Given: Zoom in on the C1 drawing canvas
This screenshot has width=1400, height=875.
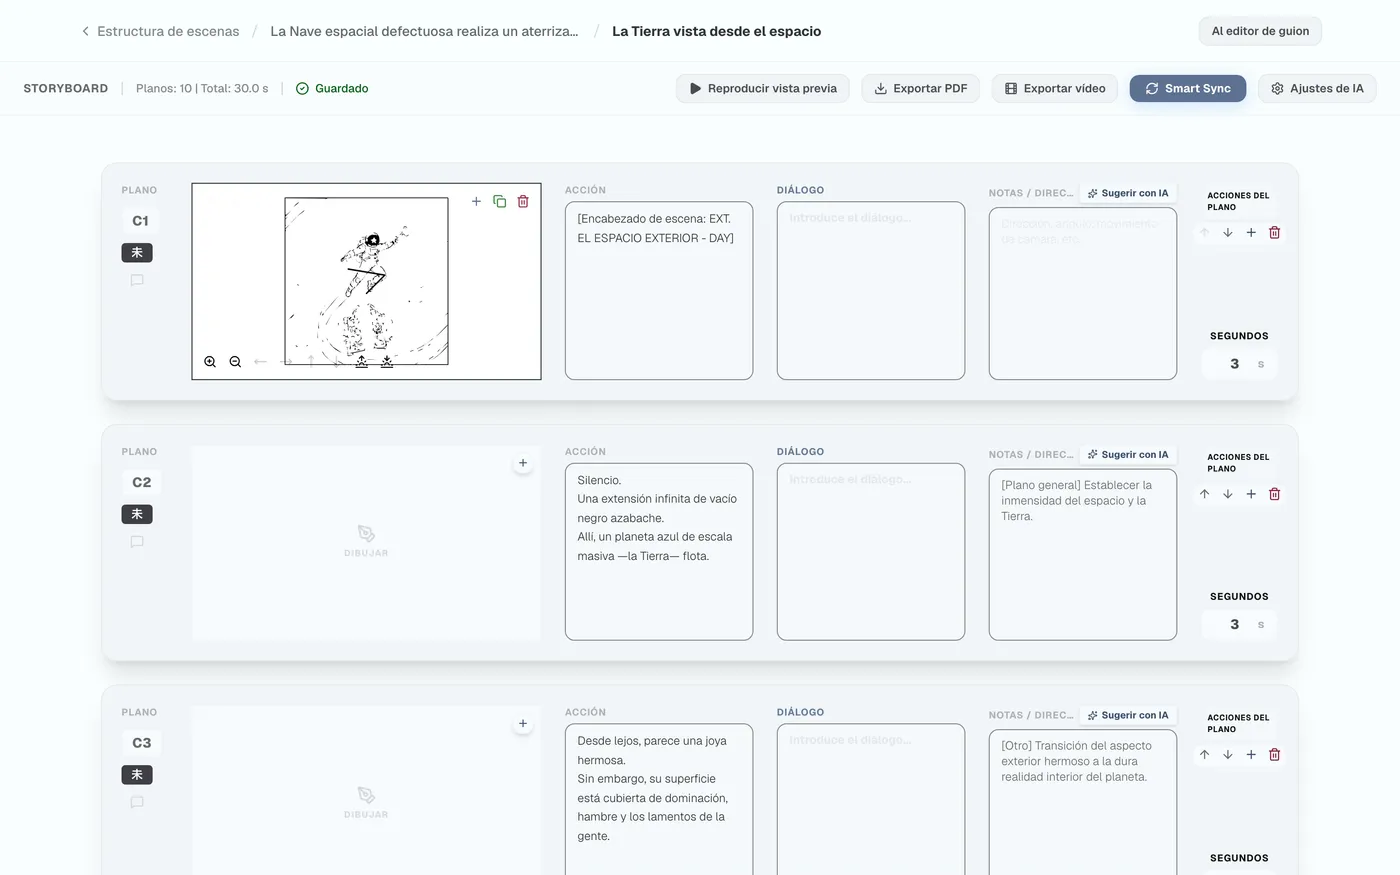Looking at the screenshot, I should (210, 362).
